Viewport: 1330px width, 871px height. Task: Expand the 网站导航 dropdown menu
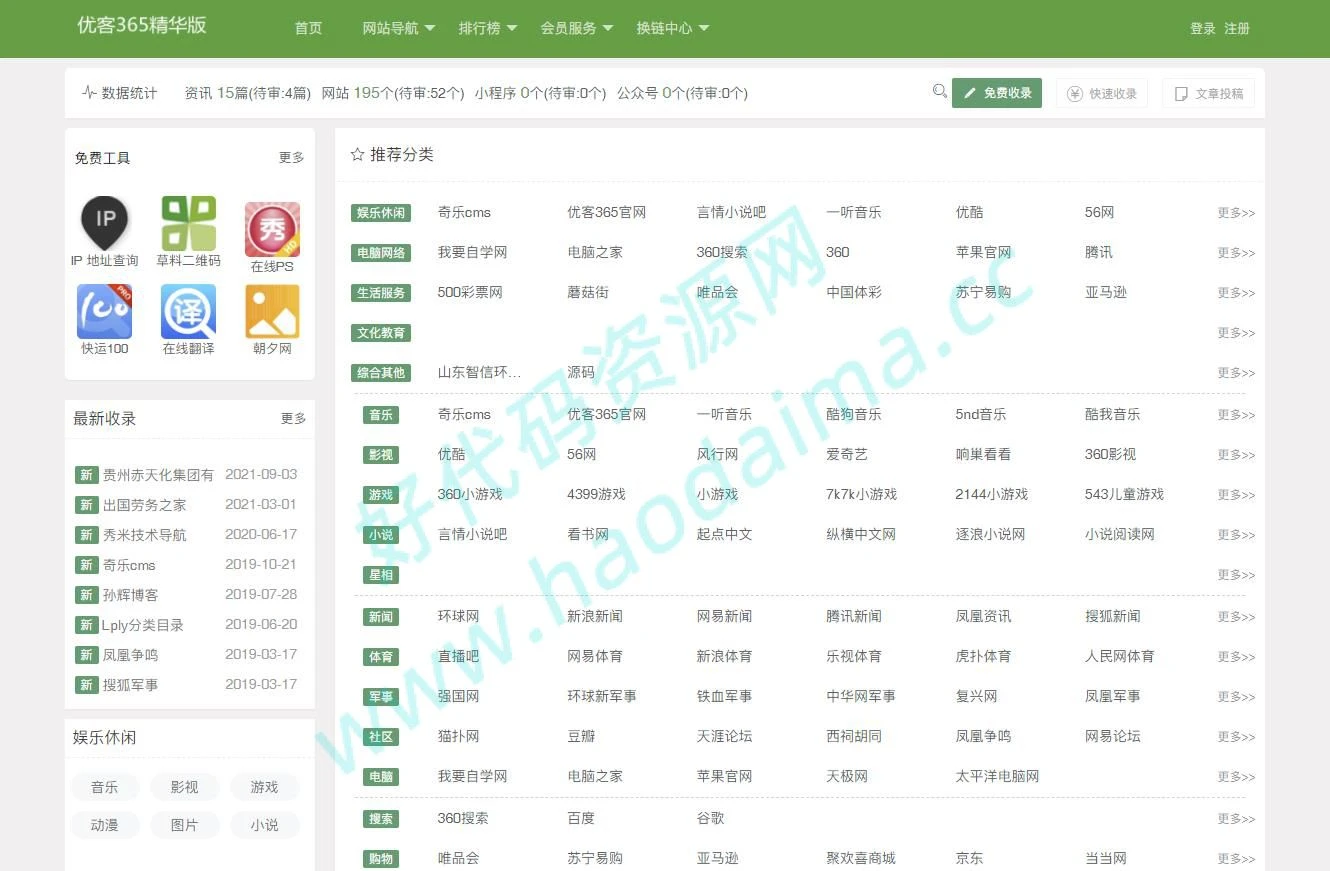tap(398, 28)
